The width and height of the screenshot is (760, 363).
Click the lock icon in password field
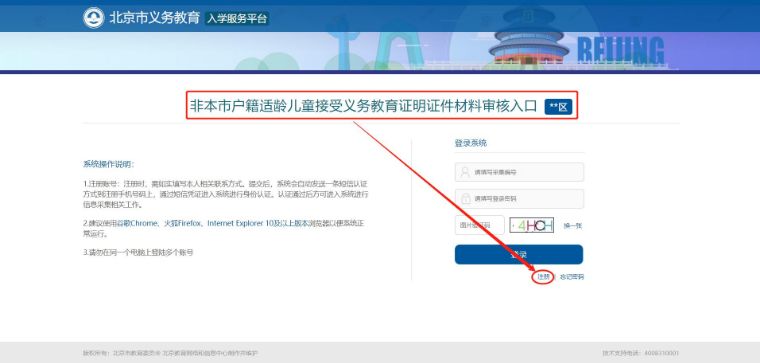[x=465, y=199]
